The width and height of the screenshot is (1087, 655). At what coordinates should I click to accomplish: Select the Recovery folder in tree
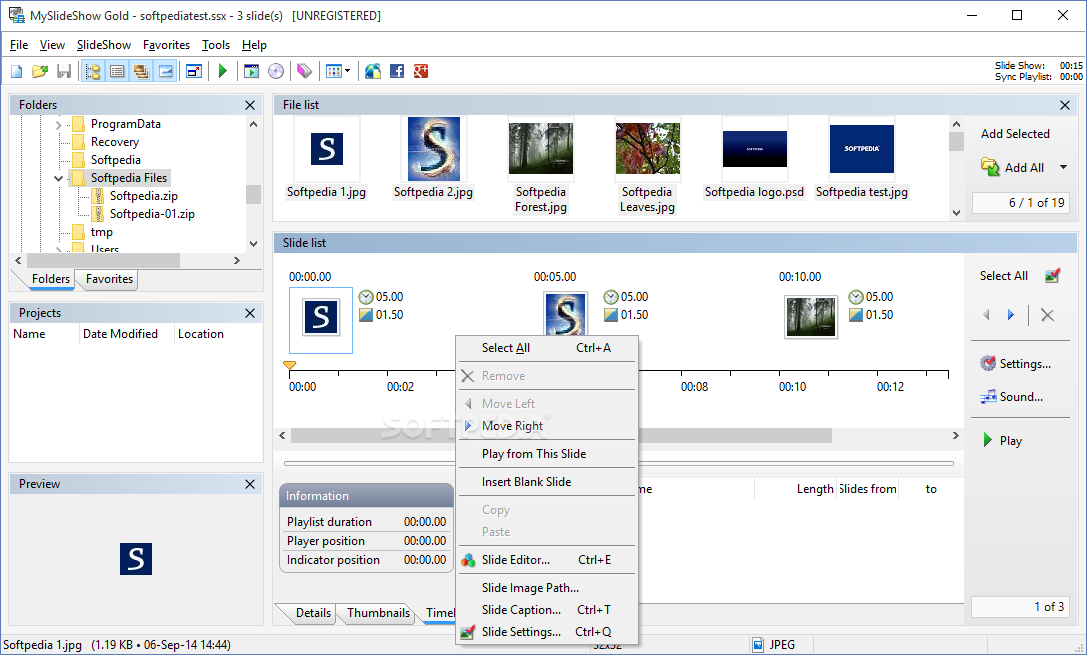114,142
